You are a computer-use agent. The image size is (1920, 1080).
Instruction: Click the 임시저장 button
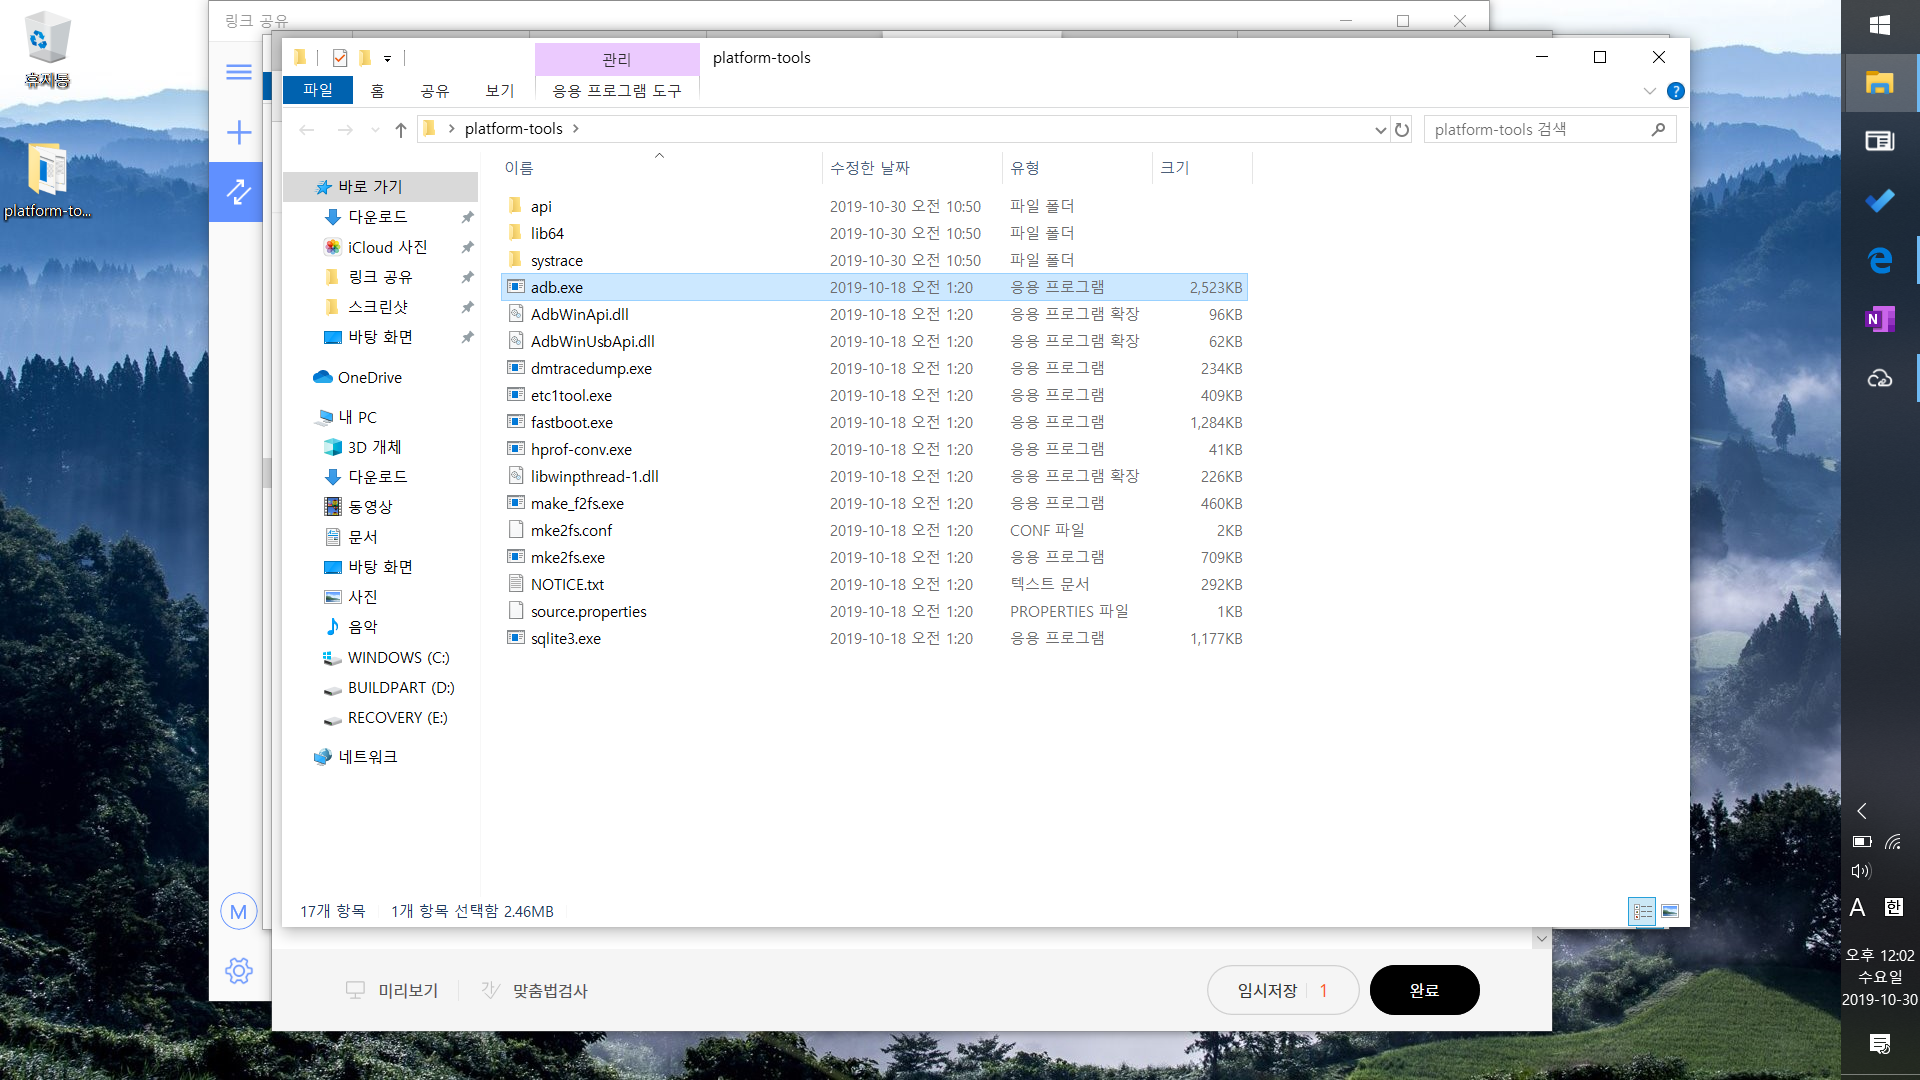(1267, 990)
